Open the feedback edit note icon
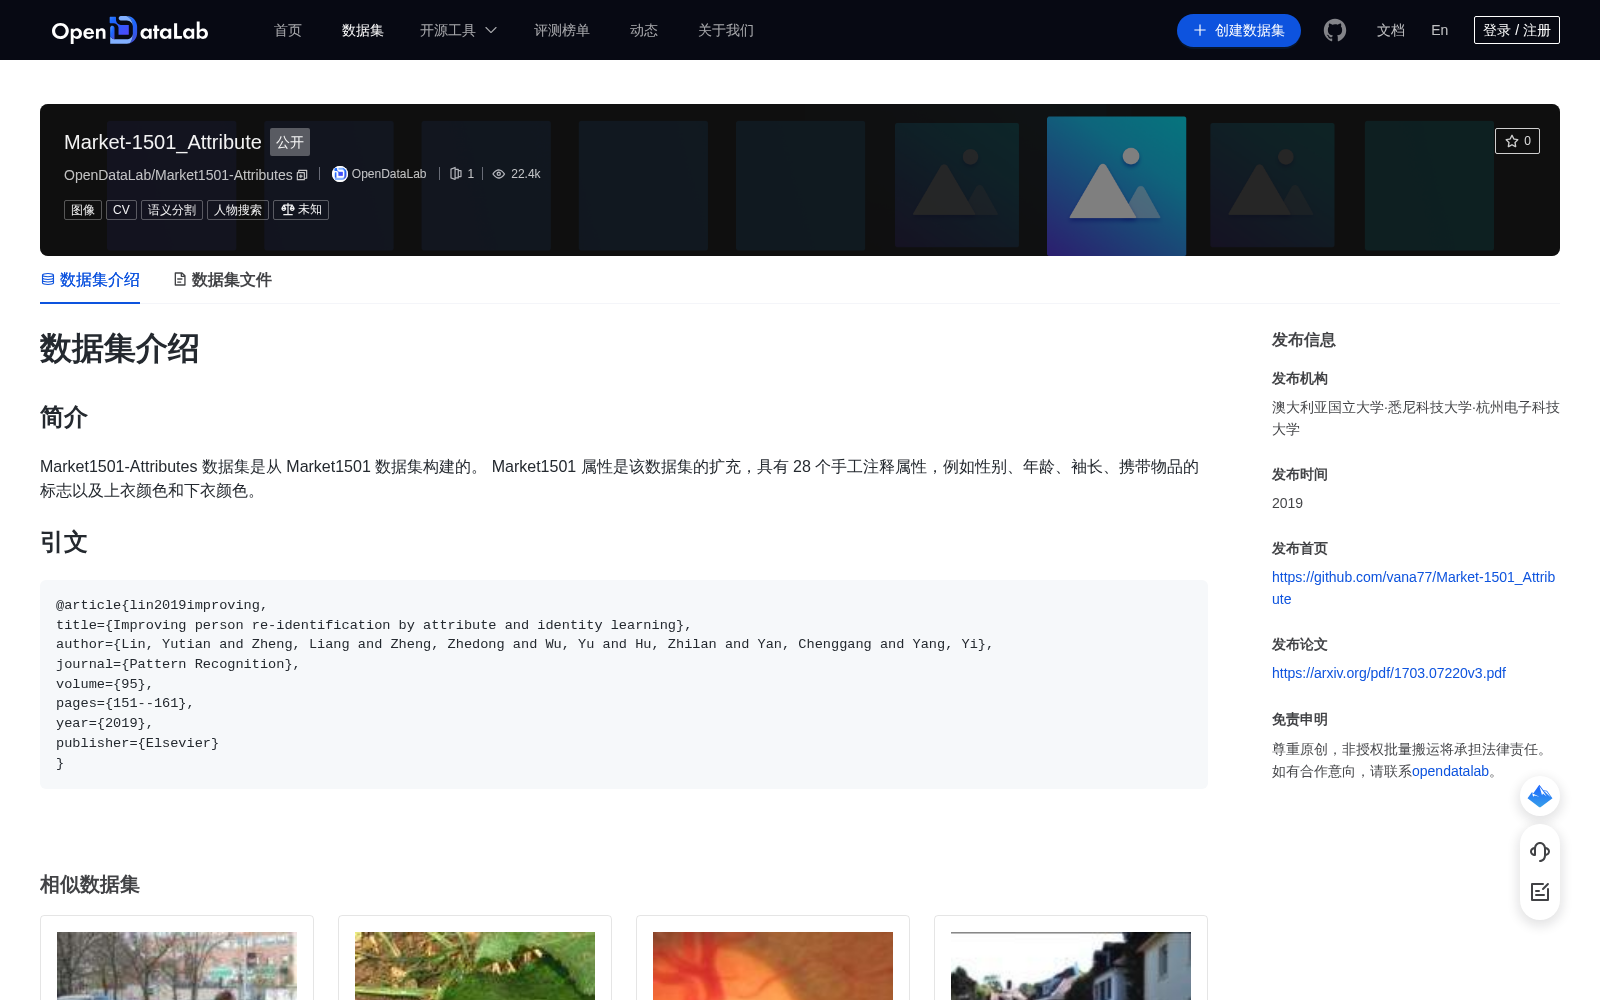This screenshot has height=1000, width=1600. click(x=1540, y=892)
